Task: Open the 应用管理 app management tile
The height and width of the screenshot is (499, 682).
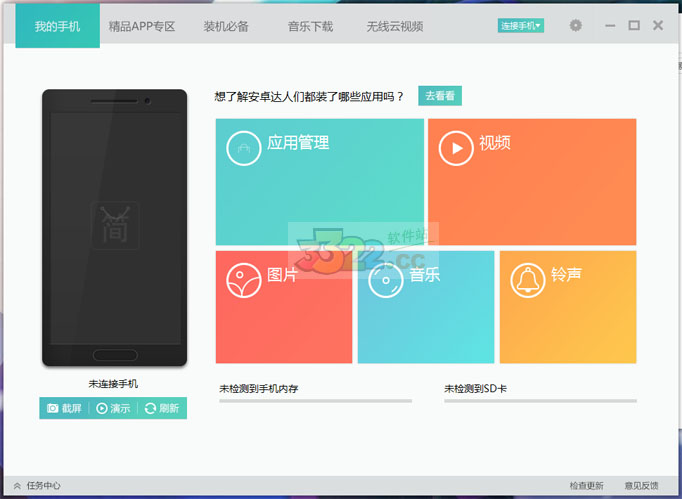Action: [320, 182]
